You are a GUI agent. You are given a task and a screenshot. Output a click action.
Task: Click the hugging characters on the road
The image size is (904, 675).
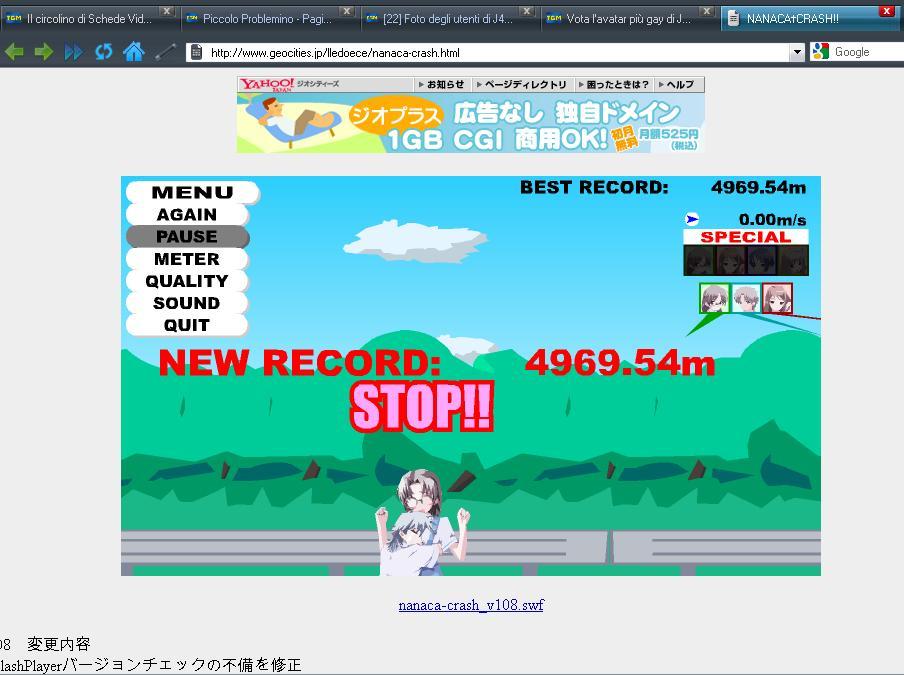pyautogui.click(x=421, y=523)
